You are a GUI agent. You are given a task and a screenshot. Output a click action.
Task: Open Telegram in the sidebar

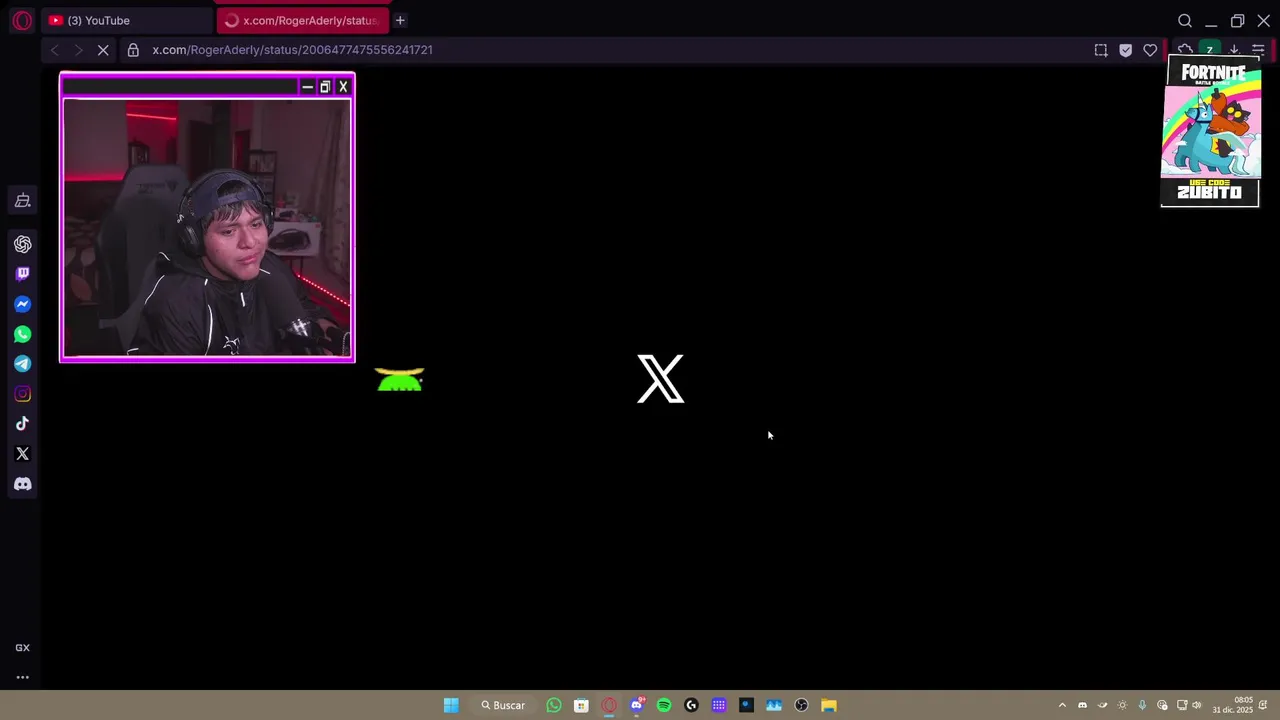22,364
